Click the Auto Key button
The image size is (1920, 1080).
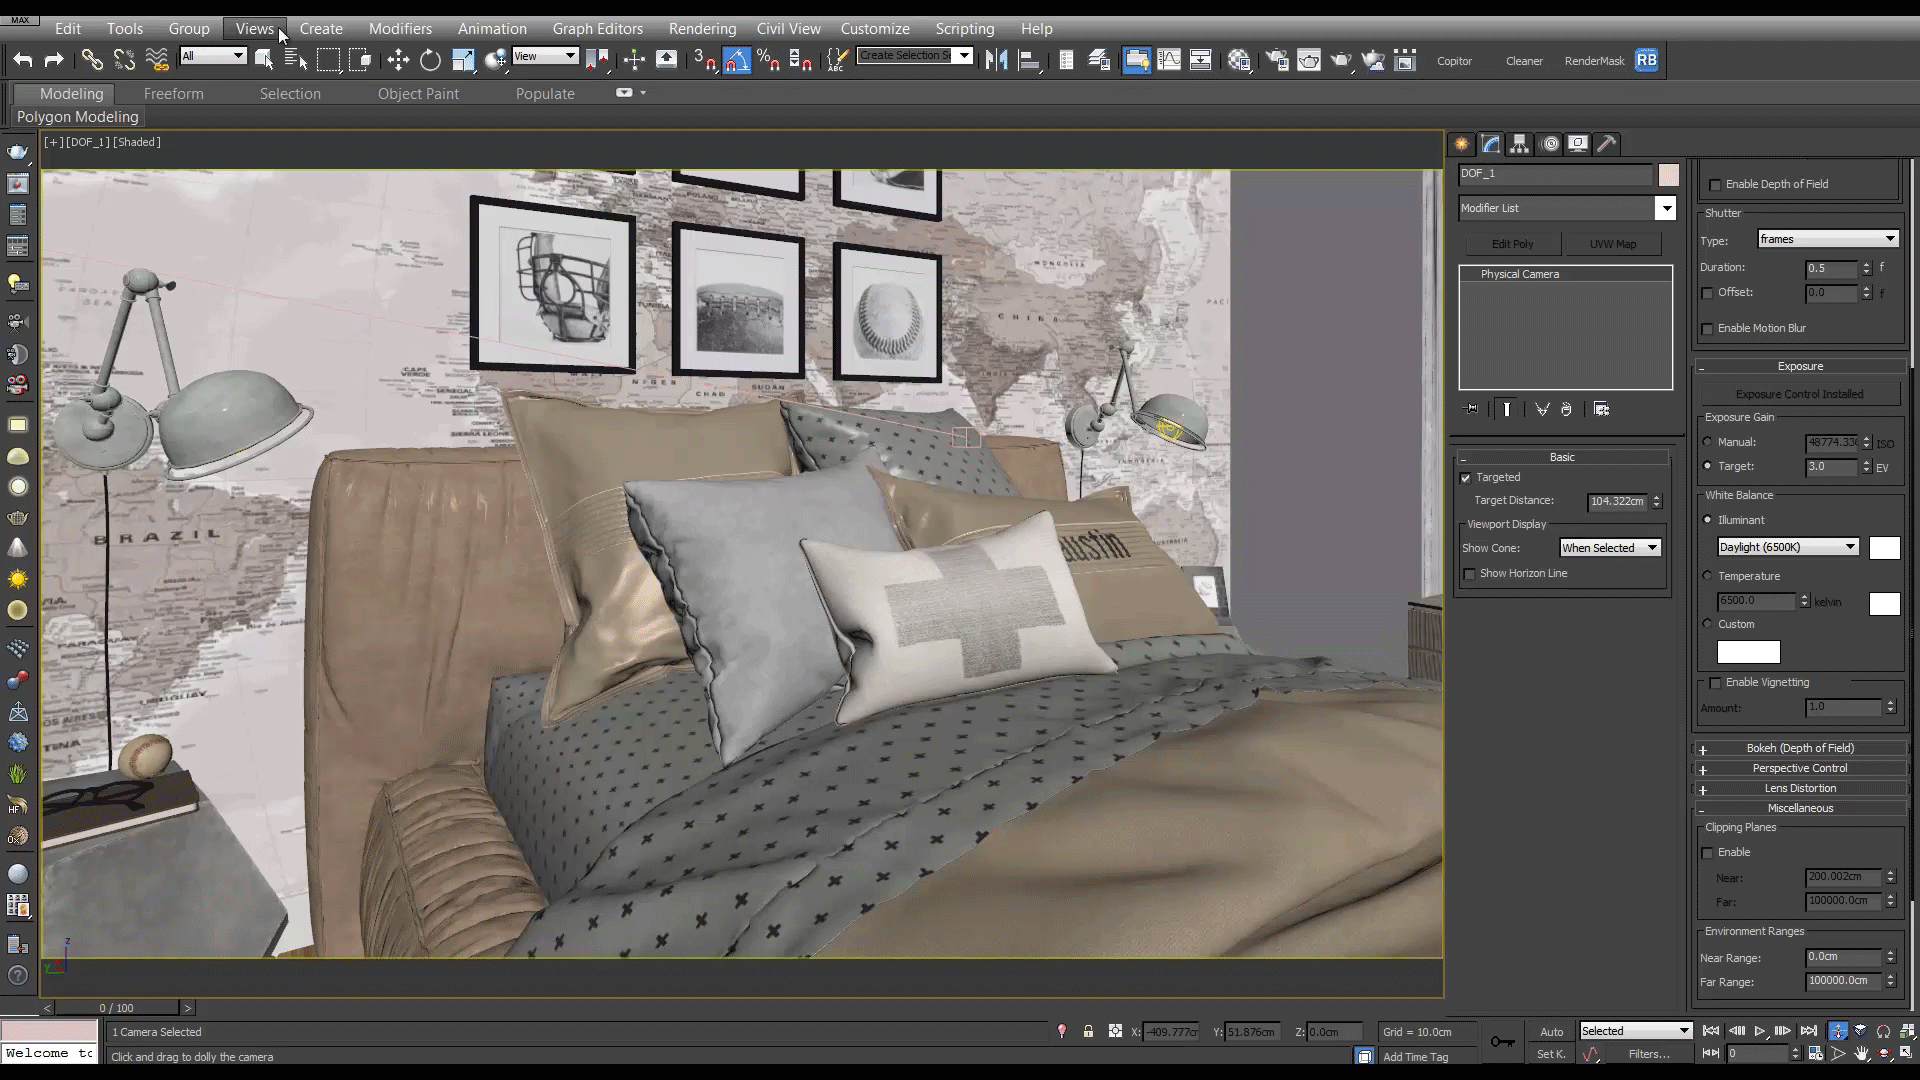[1551, 1032]
